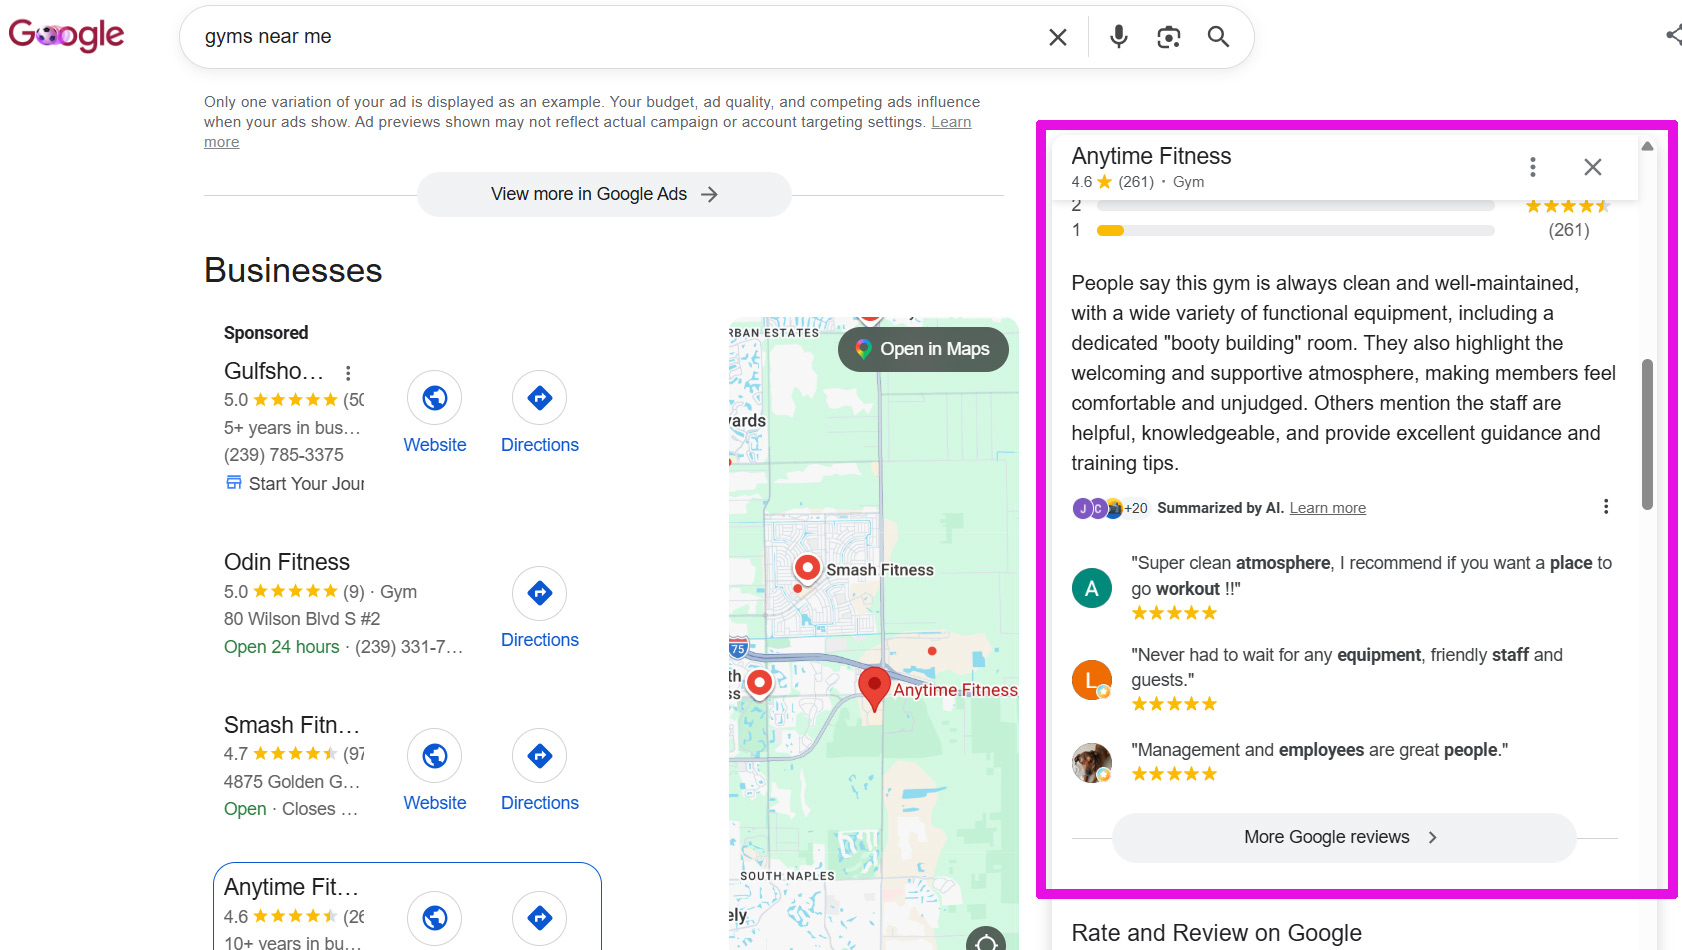Open AI summary Learn more link
Viewport: 1682px width, 950px height.
(1327, 508)
